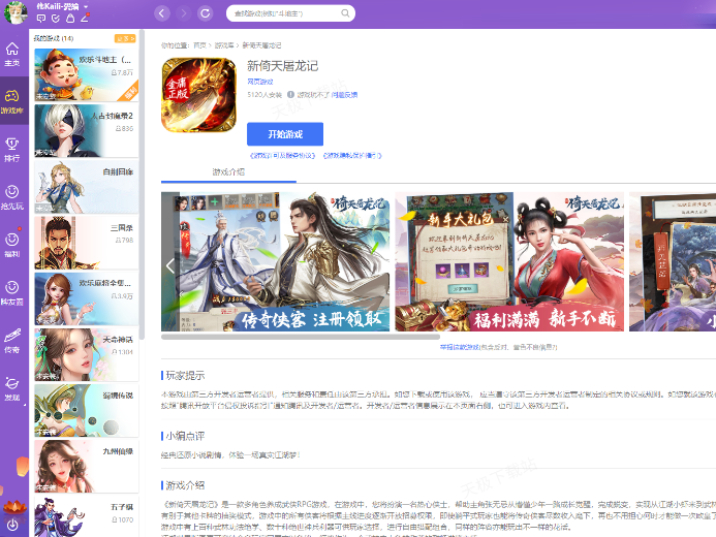Go forward with the right arrow button
Image resolution: width=716 pixels, height=537 pixels.
184,13
